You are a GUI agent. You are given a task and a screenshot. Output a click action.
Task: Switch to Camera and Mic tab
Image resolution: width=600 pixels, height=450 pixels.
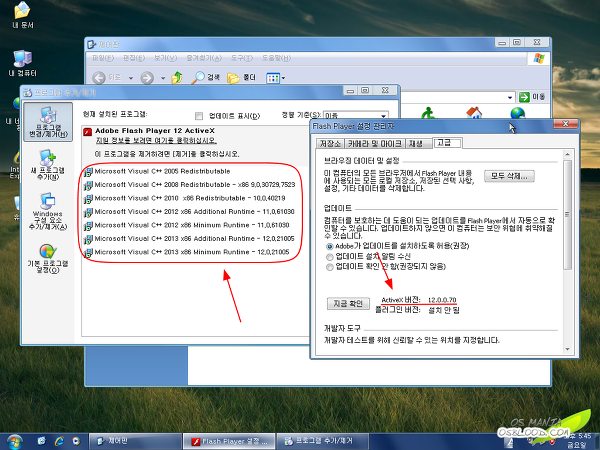pyautogui.click(x=374, y=143)
